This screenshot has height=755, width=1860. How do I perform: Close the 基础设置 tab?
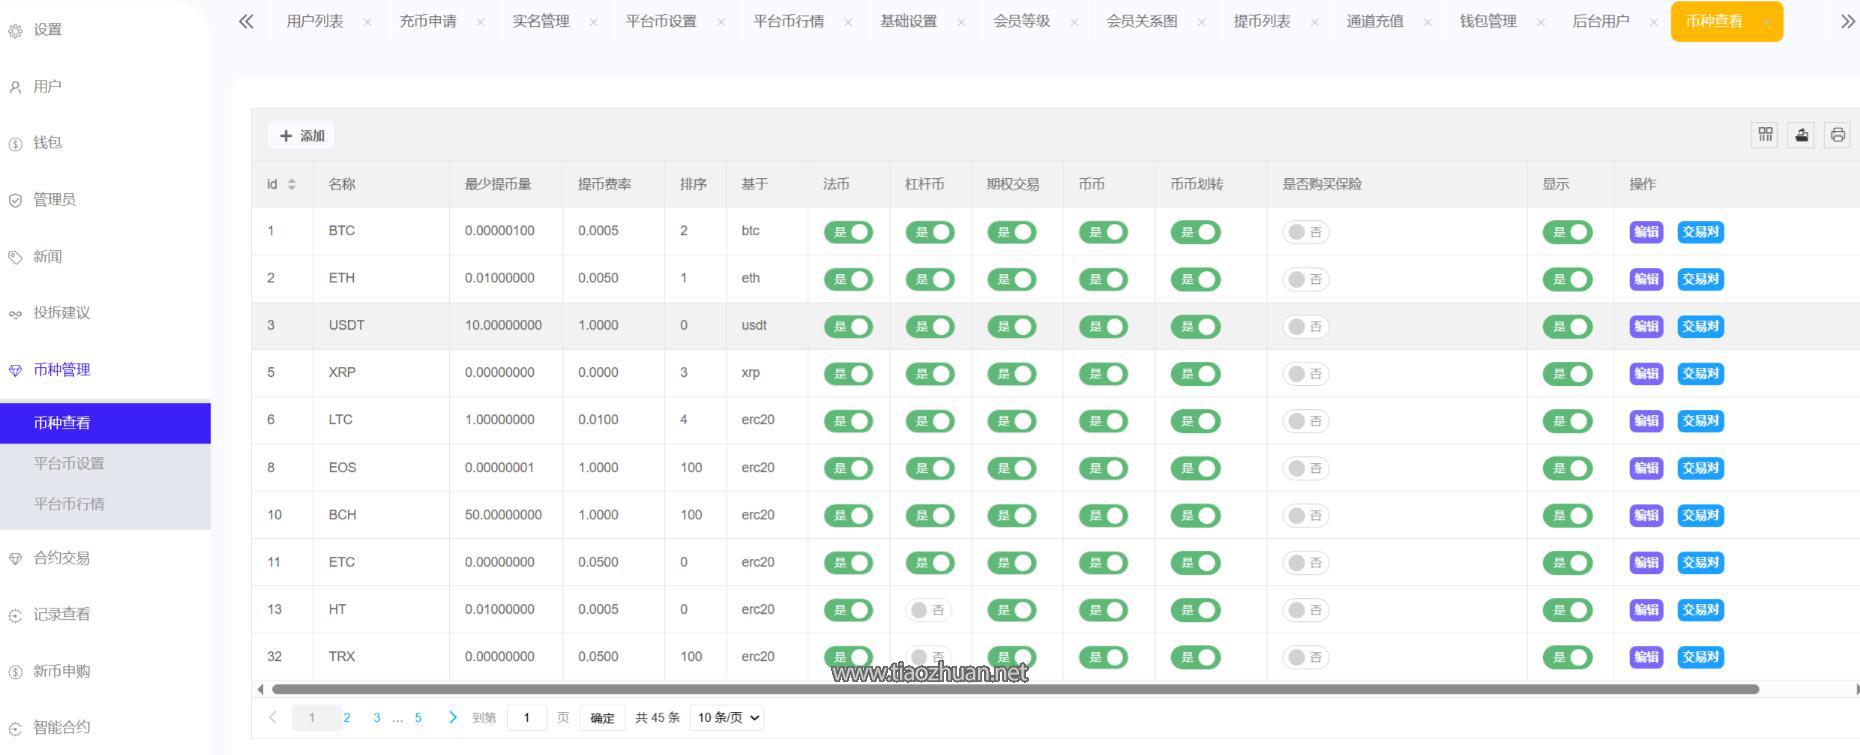click(x=961, y=22)
